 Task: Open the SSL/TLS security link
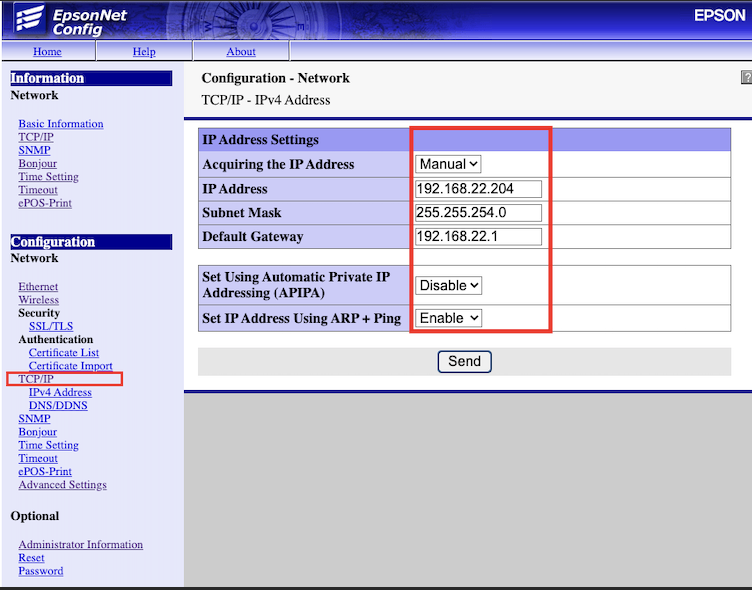(x=51, y=326)
